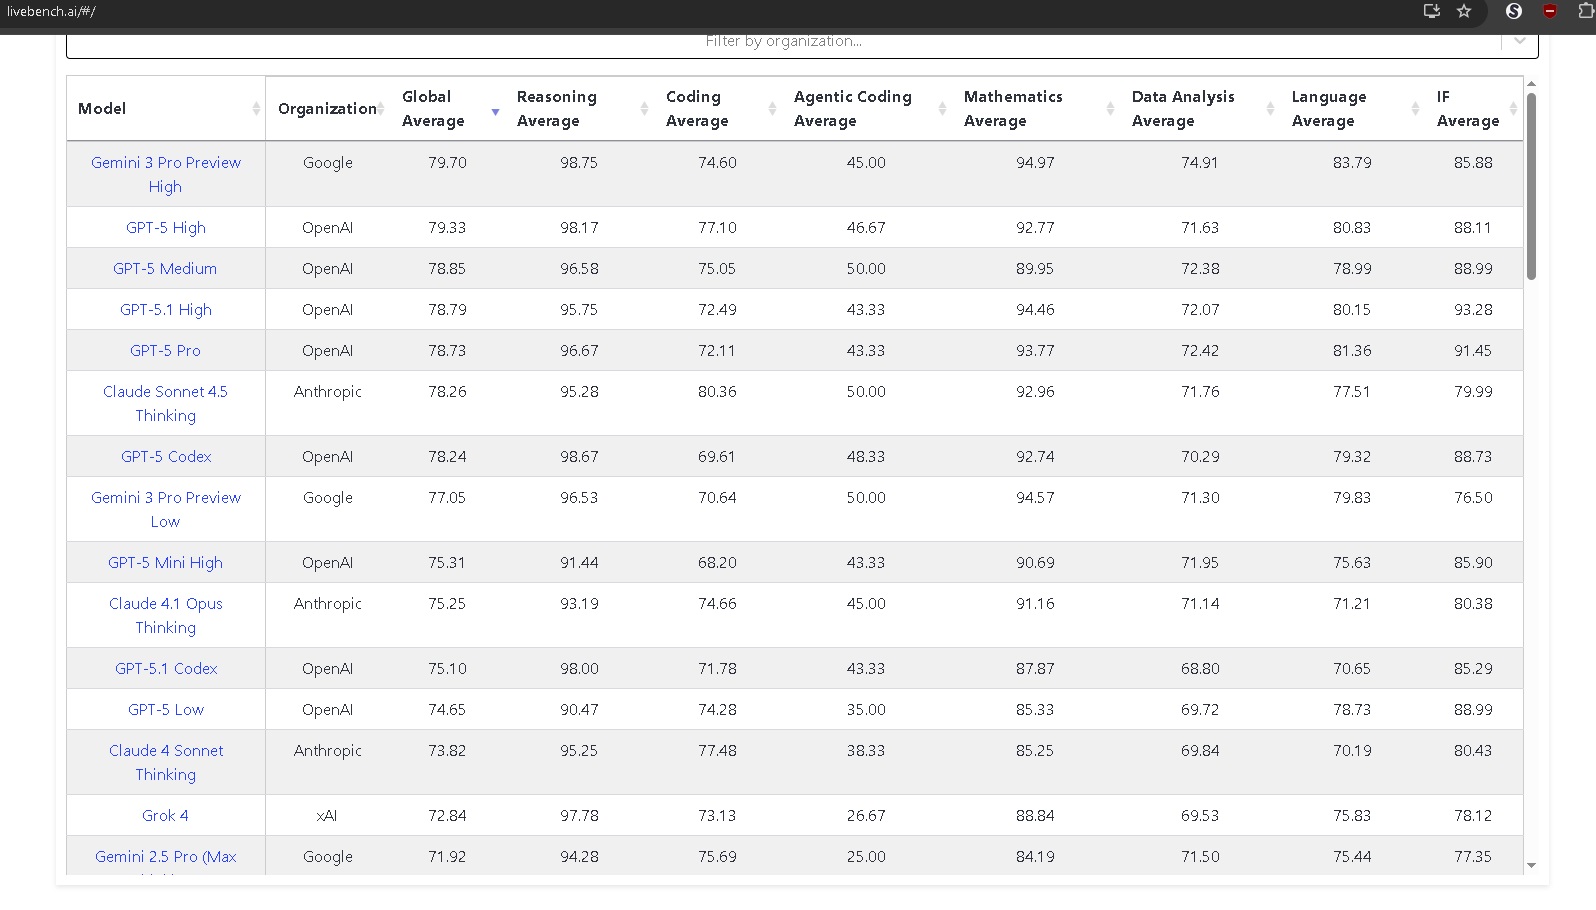Open the GPT-5.1 Codex model link
1596x910 pixels.
point(166,669)
